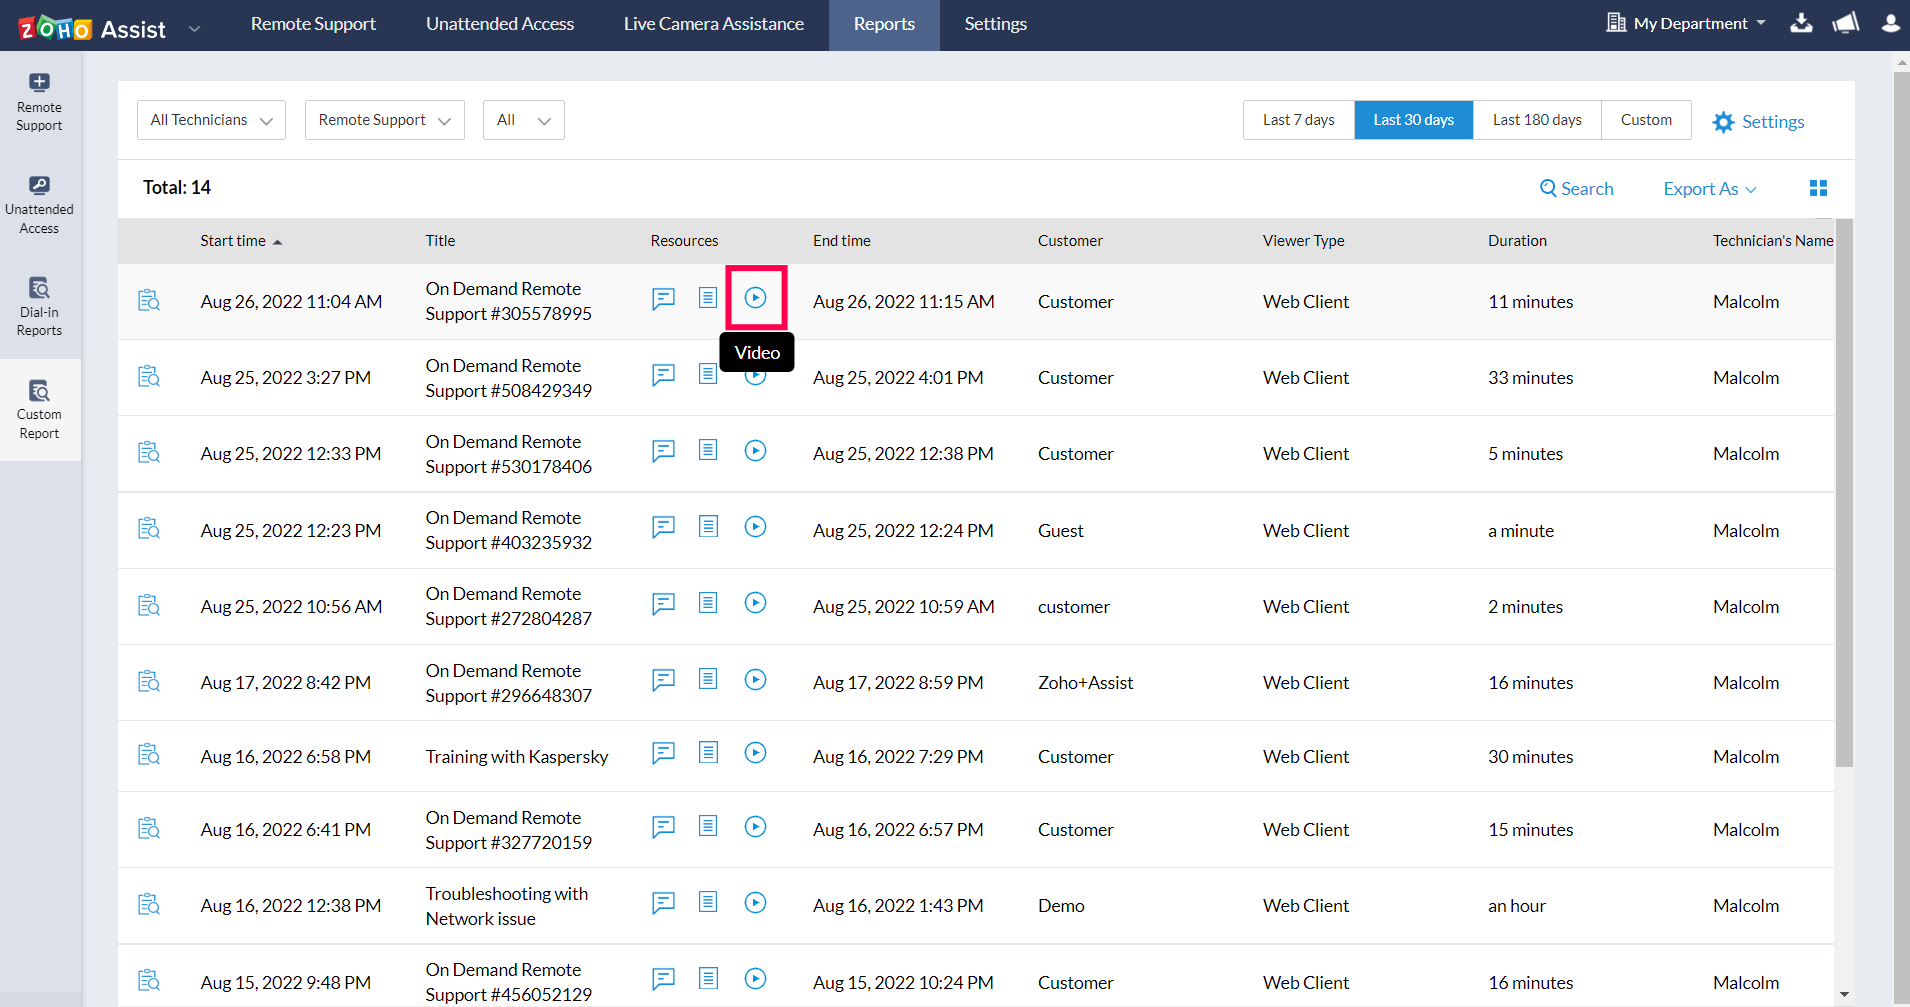
Task: Sort by Start time column header
Action: 233,241
